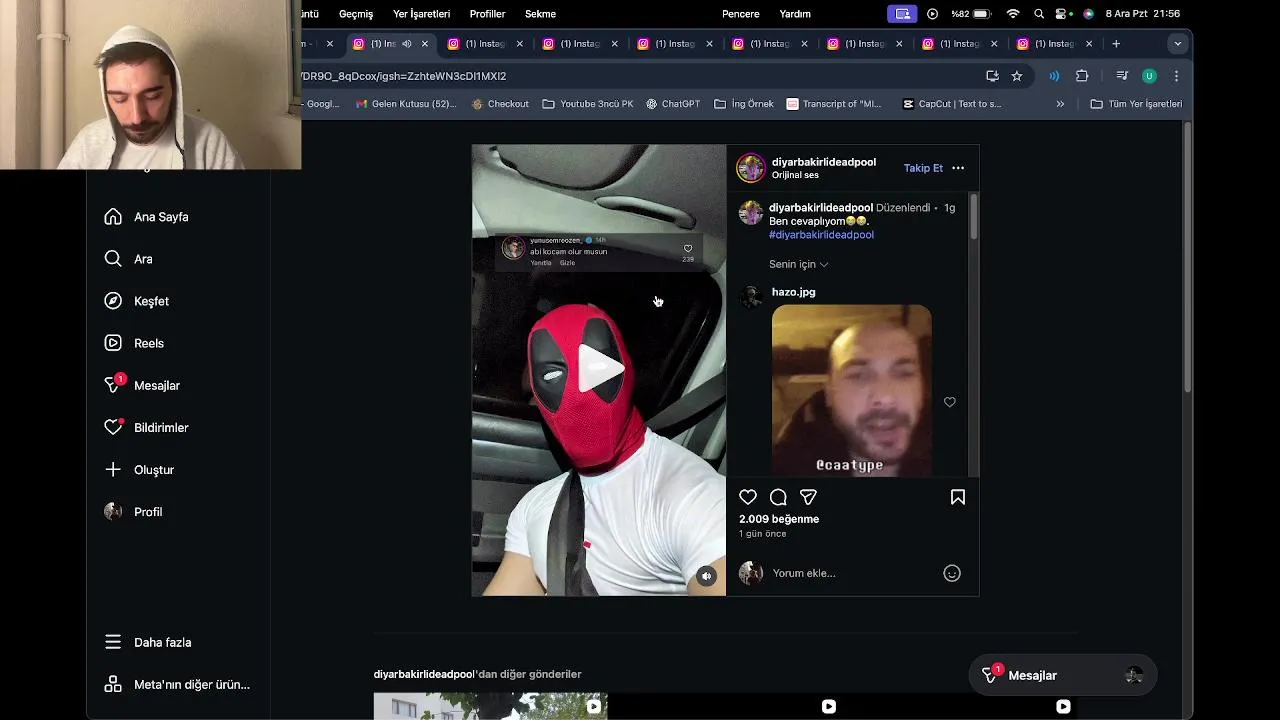Open Chrome media control icon
Image resolution: width=1280 pixels, height=720 pixels.
[1122, 76]
